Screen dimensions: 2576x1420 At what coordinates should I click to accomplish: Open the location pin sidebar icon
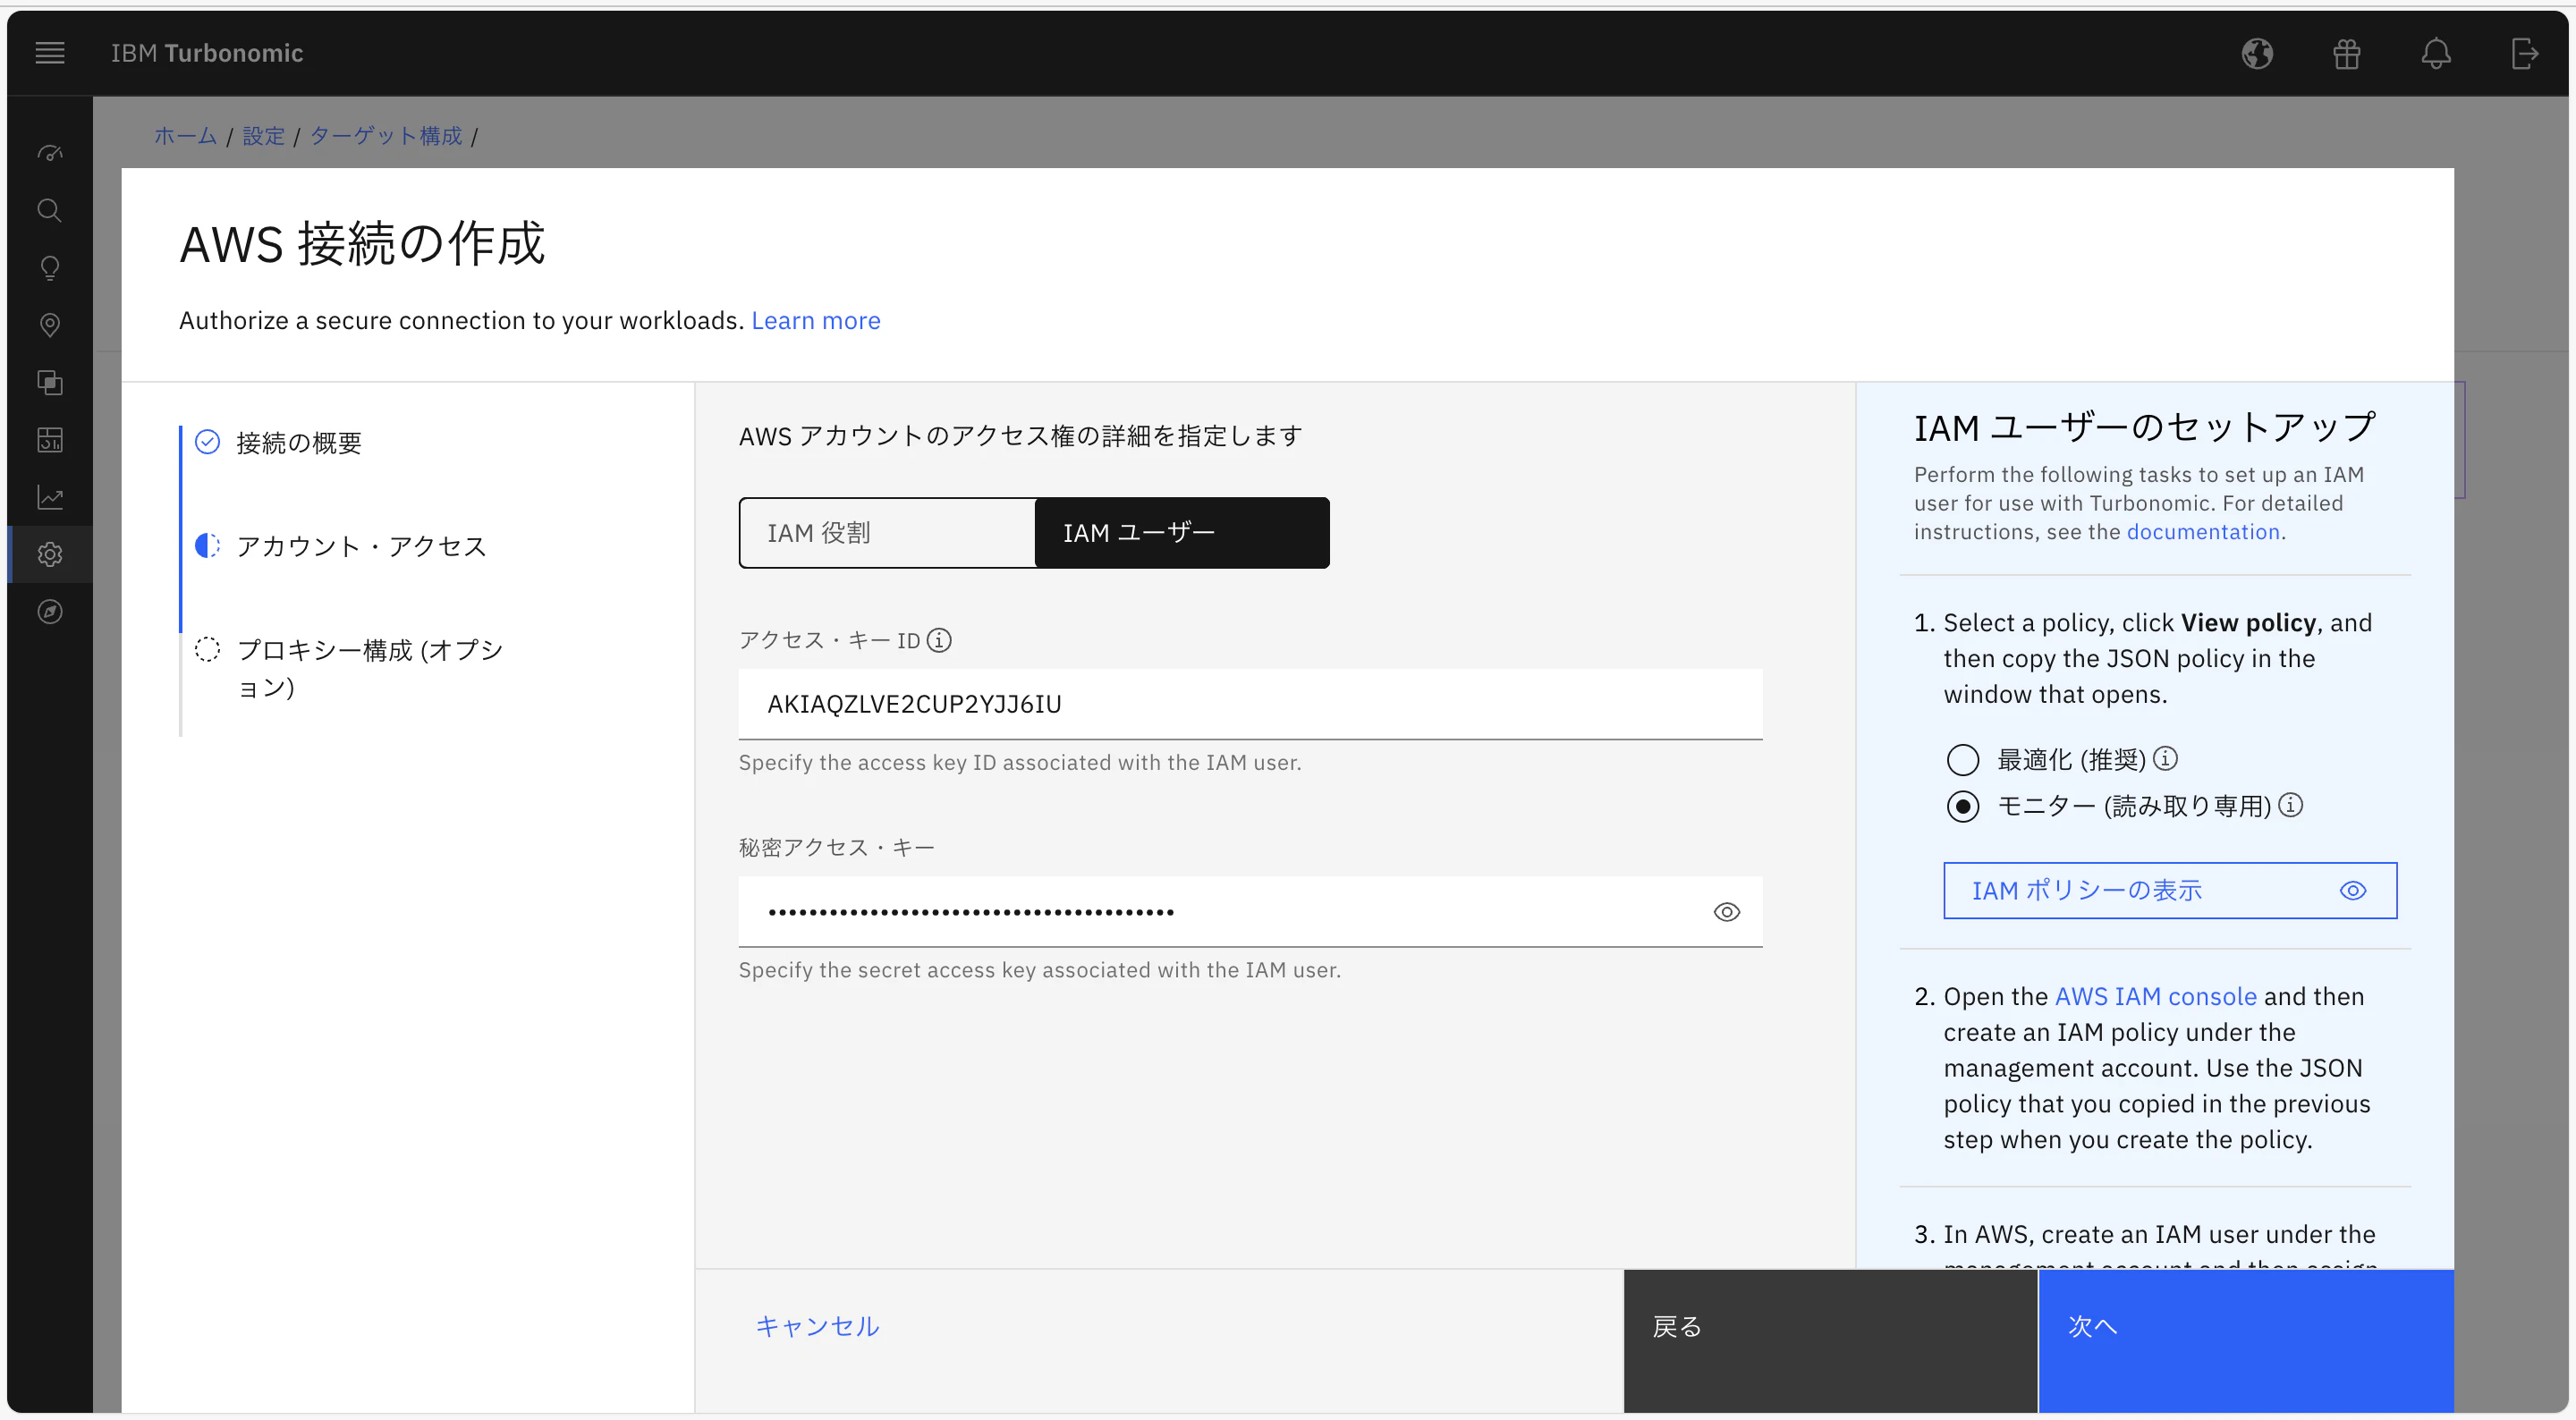pyautogui.click(x=50, y=325)
